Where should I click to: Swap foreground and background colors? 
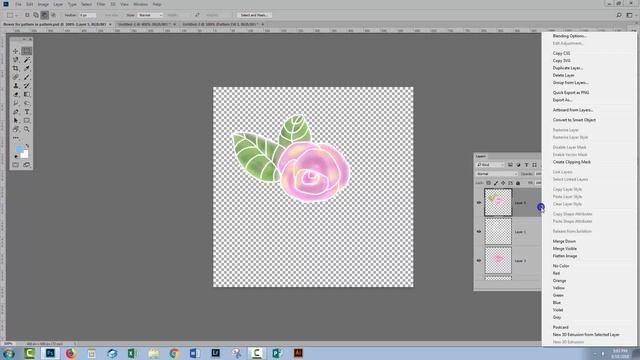[x=27, y=145]
